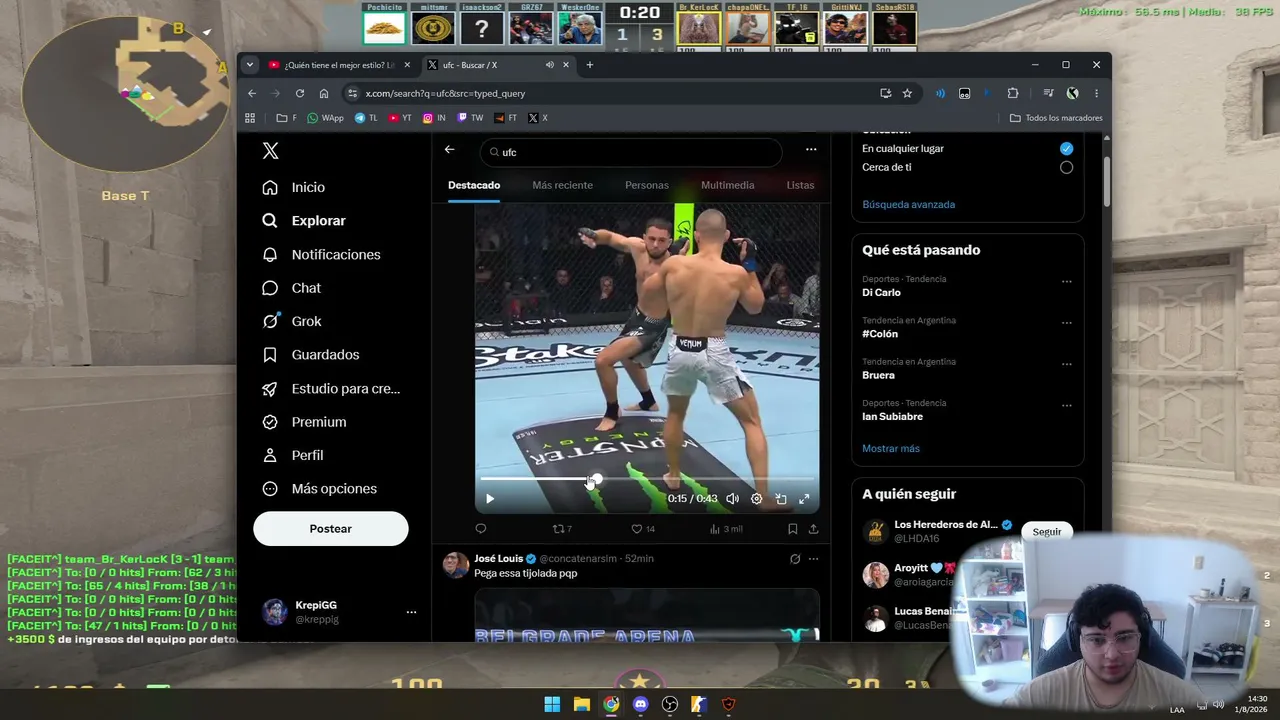
Task: Open a new Chrome tab
Action: (x=590, y=65)
